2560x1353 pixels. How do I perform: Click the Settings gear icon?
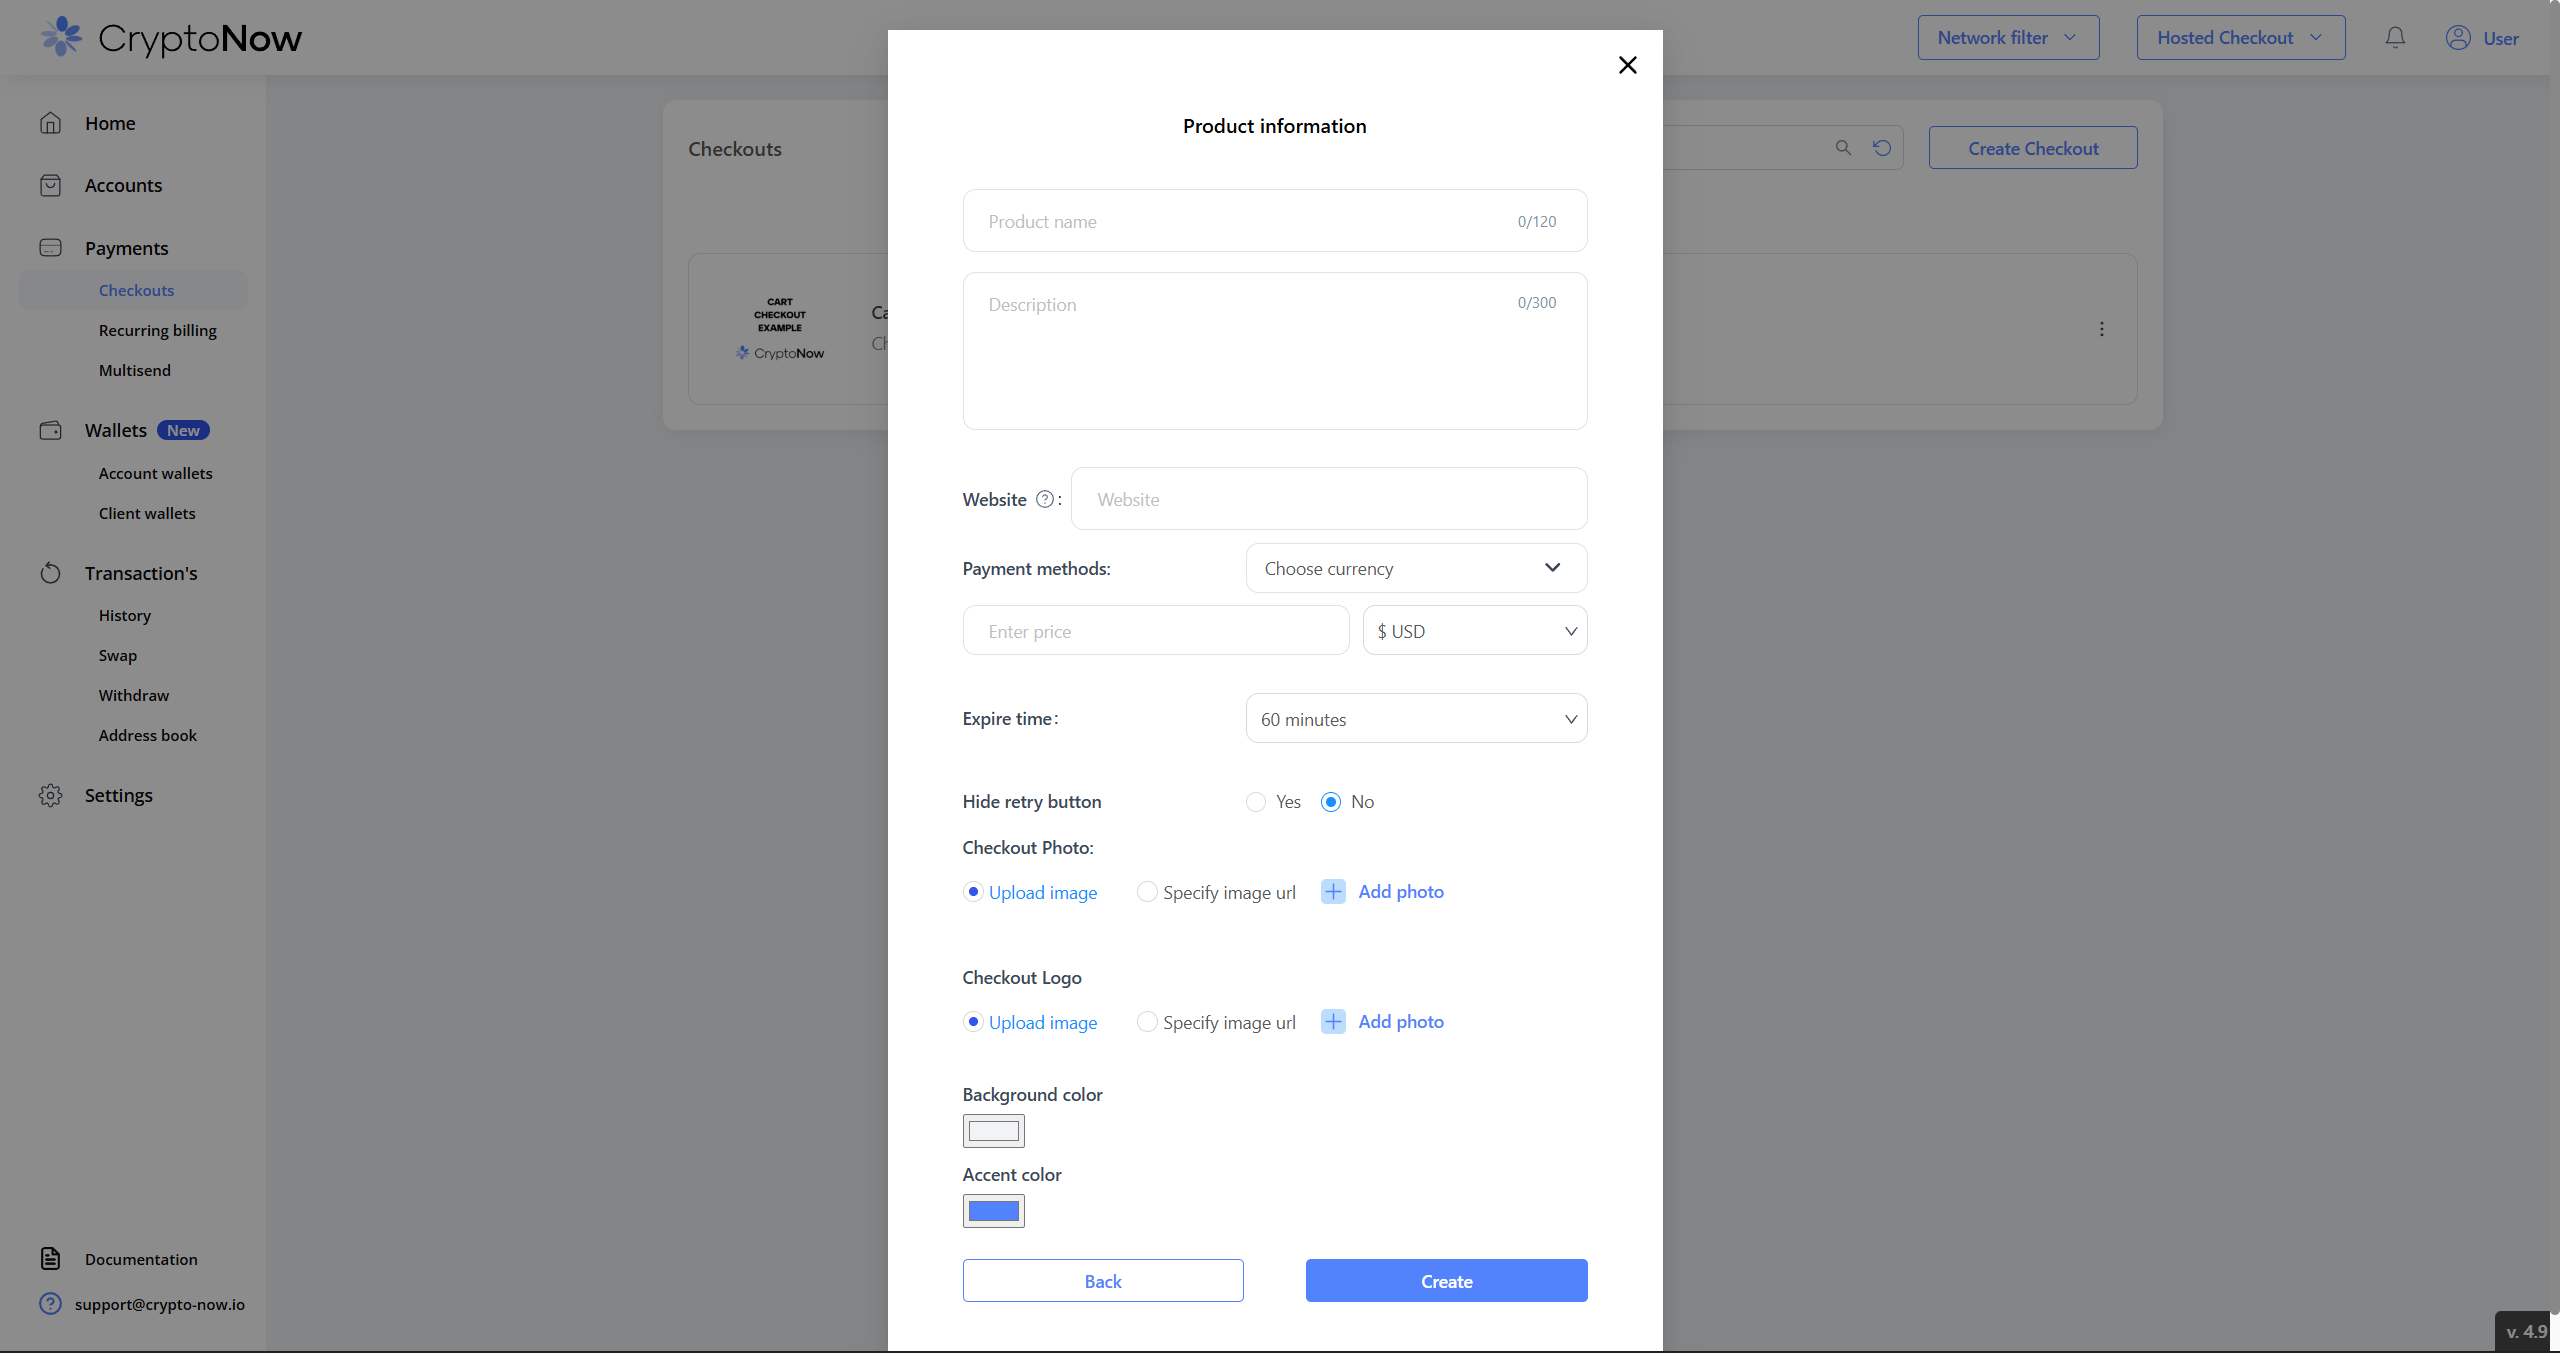(51, 795)
